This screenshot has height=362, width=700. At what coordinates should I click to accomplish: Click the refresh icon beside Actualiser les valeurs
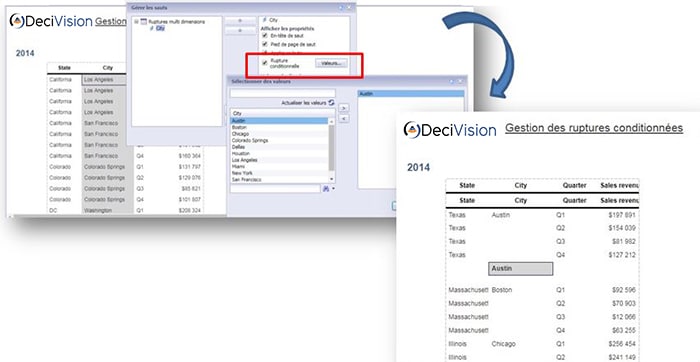331,103
